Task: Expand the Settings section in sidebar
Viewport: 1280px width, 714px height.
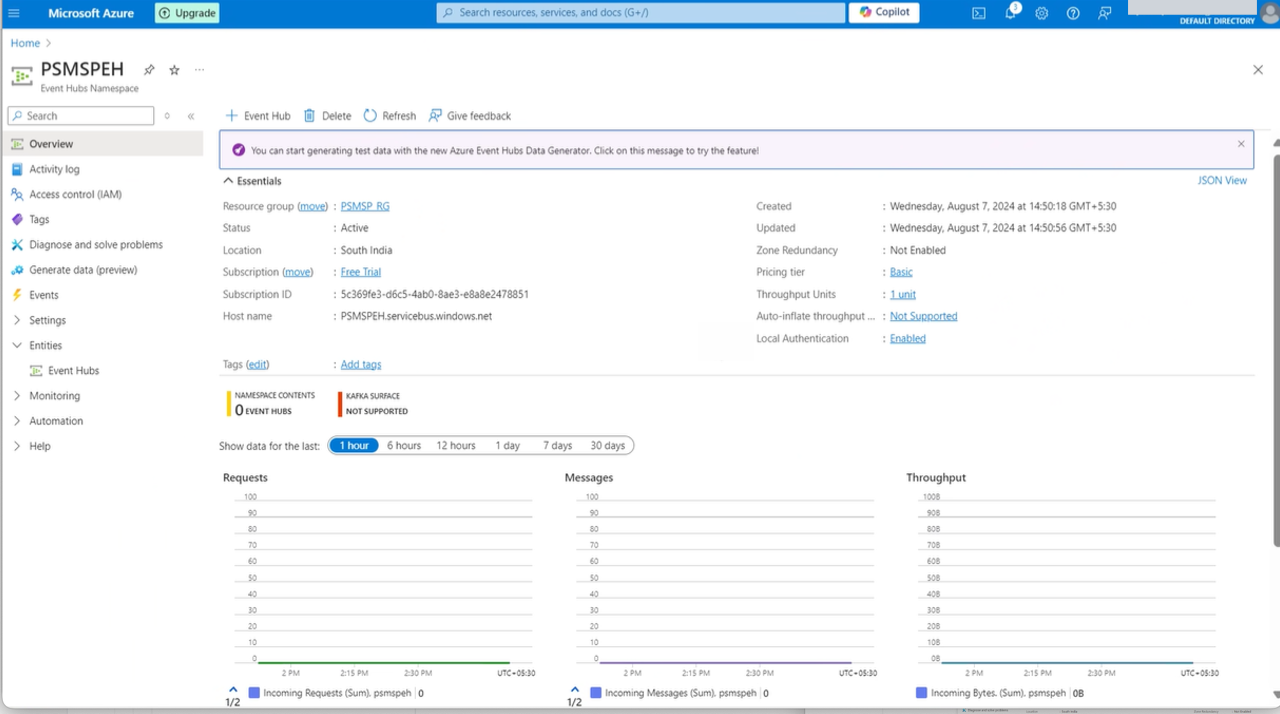Action: tap(47, 320)
